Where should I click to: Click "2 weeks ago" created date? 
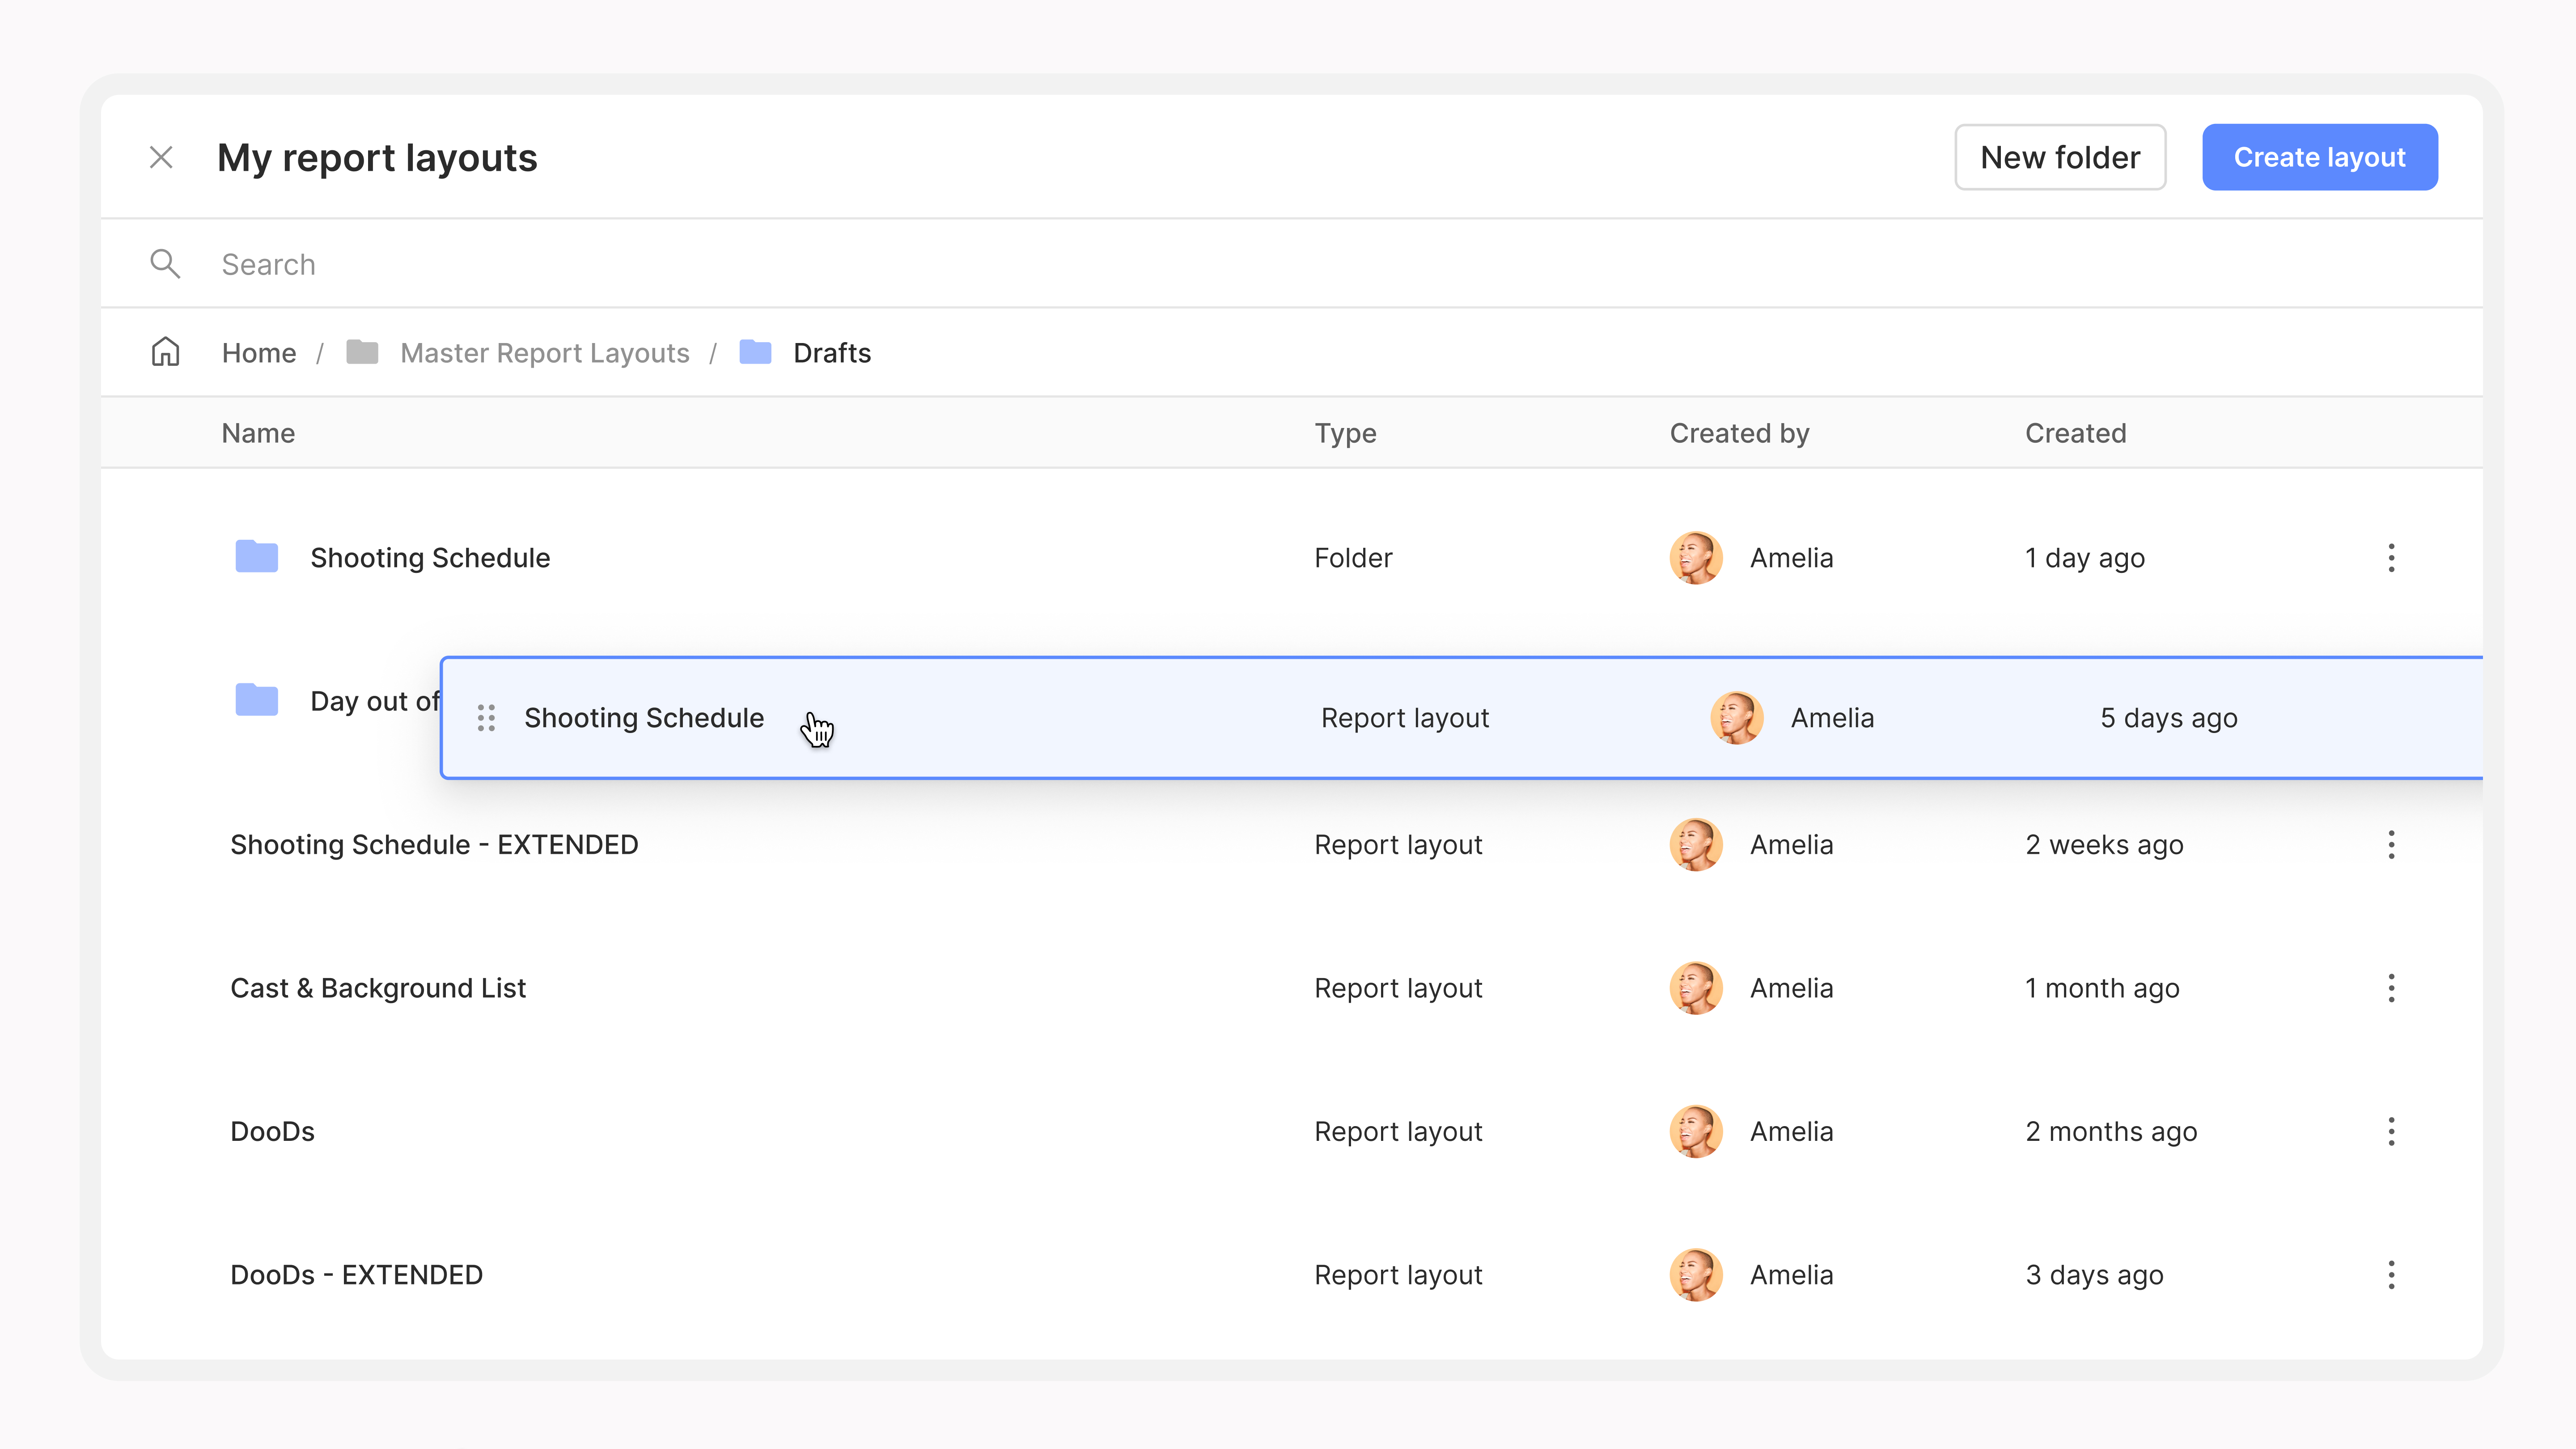(x=2104, y=845)
